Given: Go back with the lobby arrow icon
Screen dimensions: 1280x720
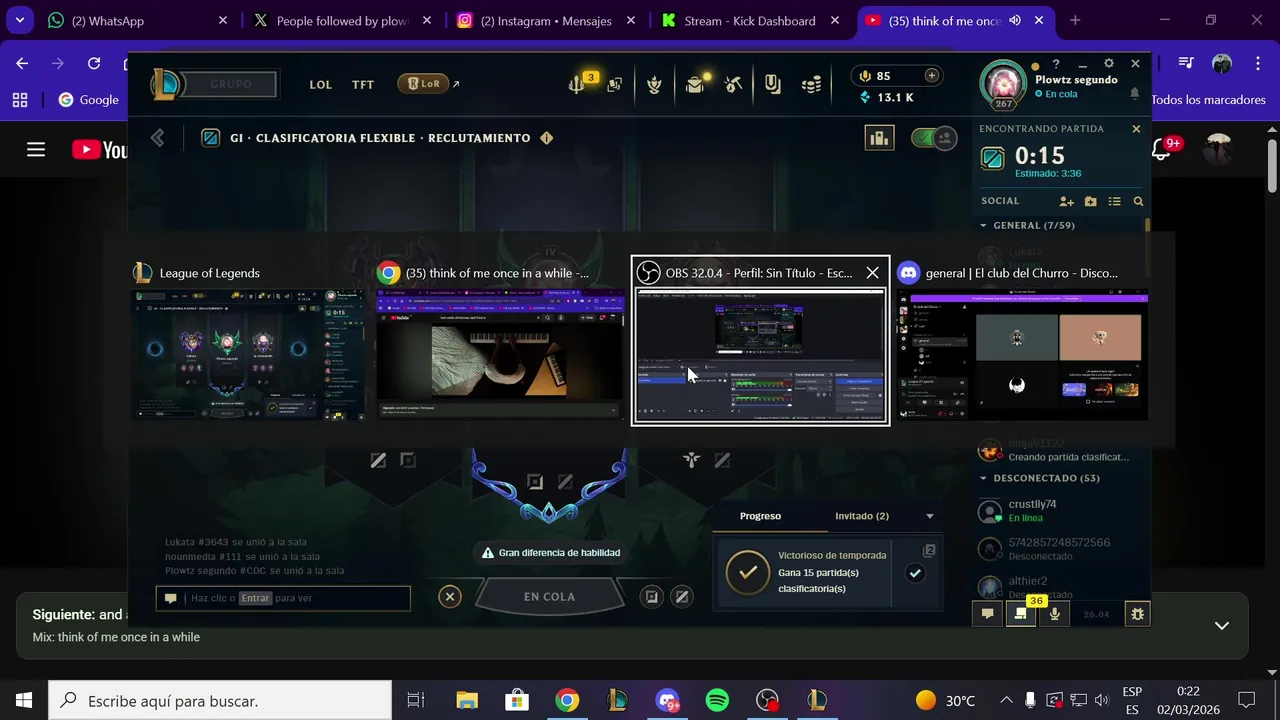Looking at the screenshot, I should coord(157,138).
